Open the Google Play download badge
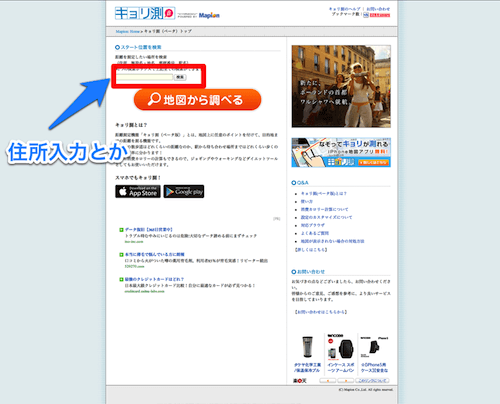Viewport: 500px width, 404px height. click(184, 191)
